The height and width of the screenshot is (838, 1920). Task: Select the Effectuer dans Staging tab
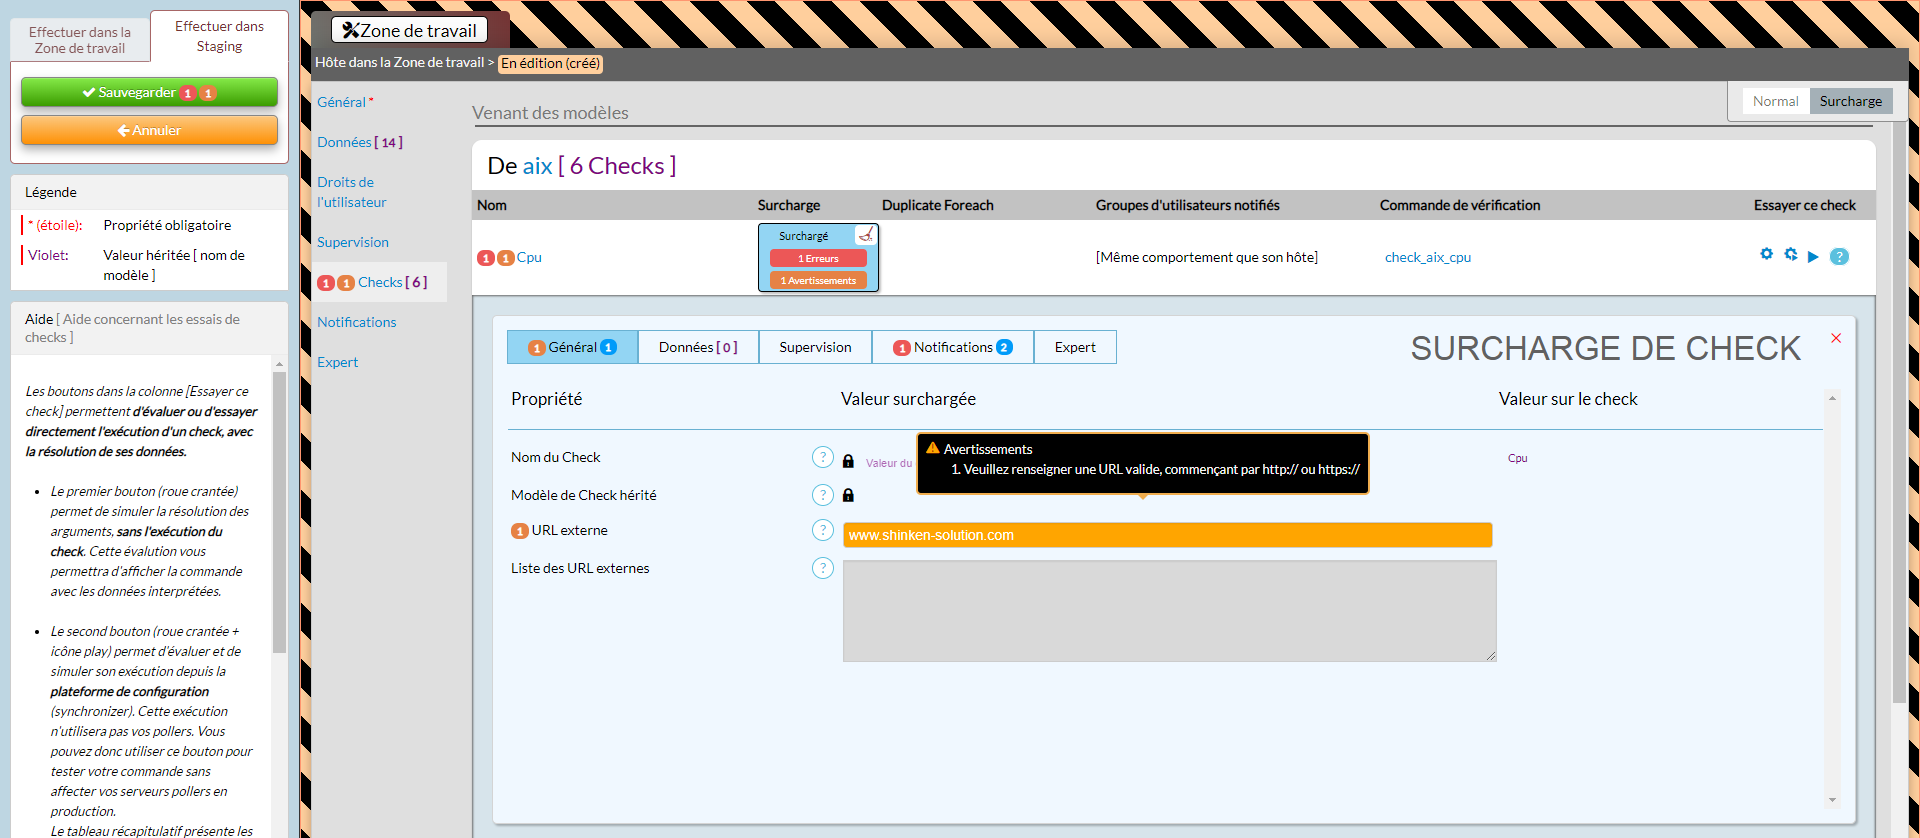click(219, 36)
